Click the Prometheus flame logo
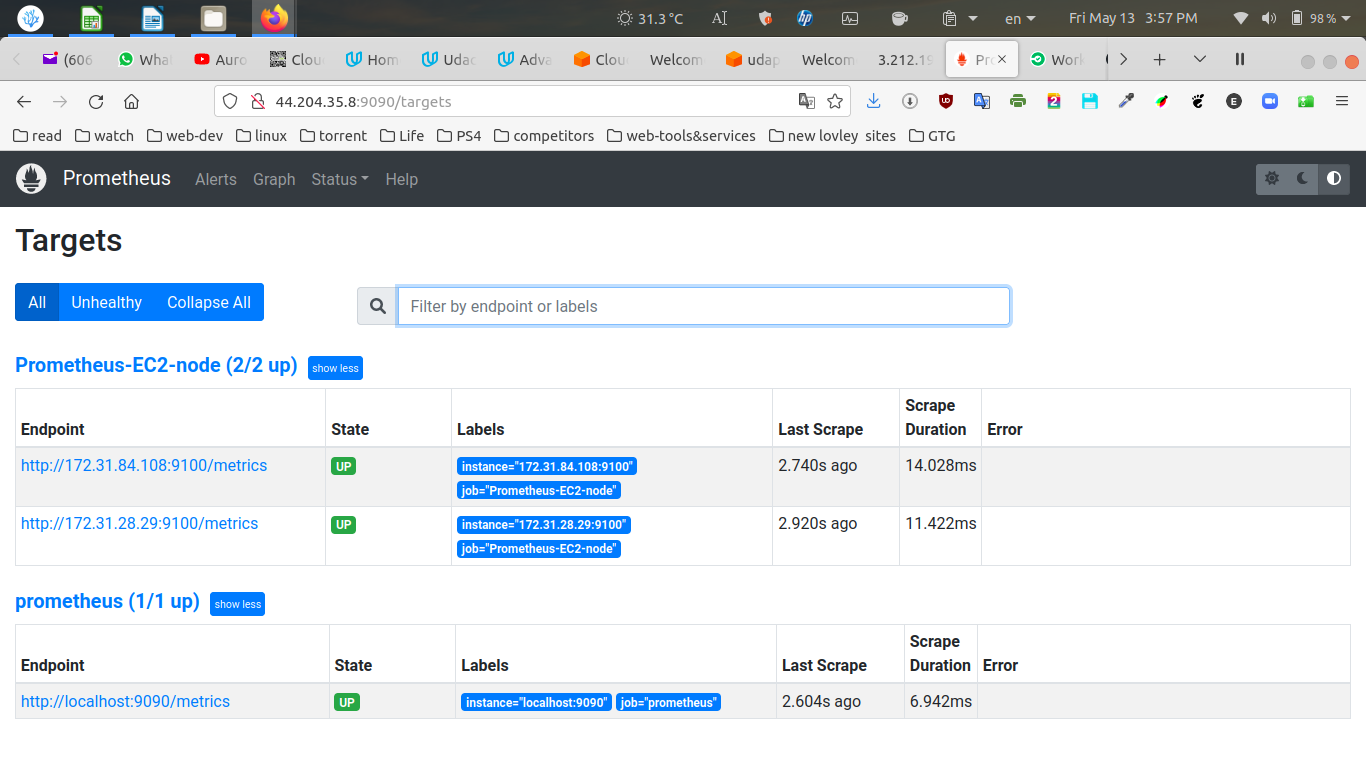This screenshot has width=1366, height=768. coord(32,179)
